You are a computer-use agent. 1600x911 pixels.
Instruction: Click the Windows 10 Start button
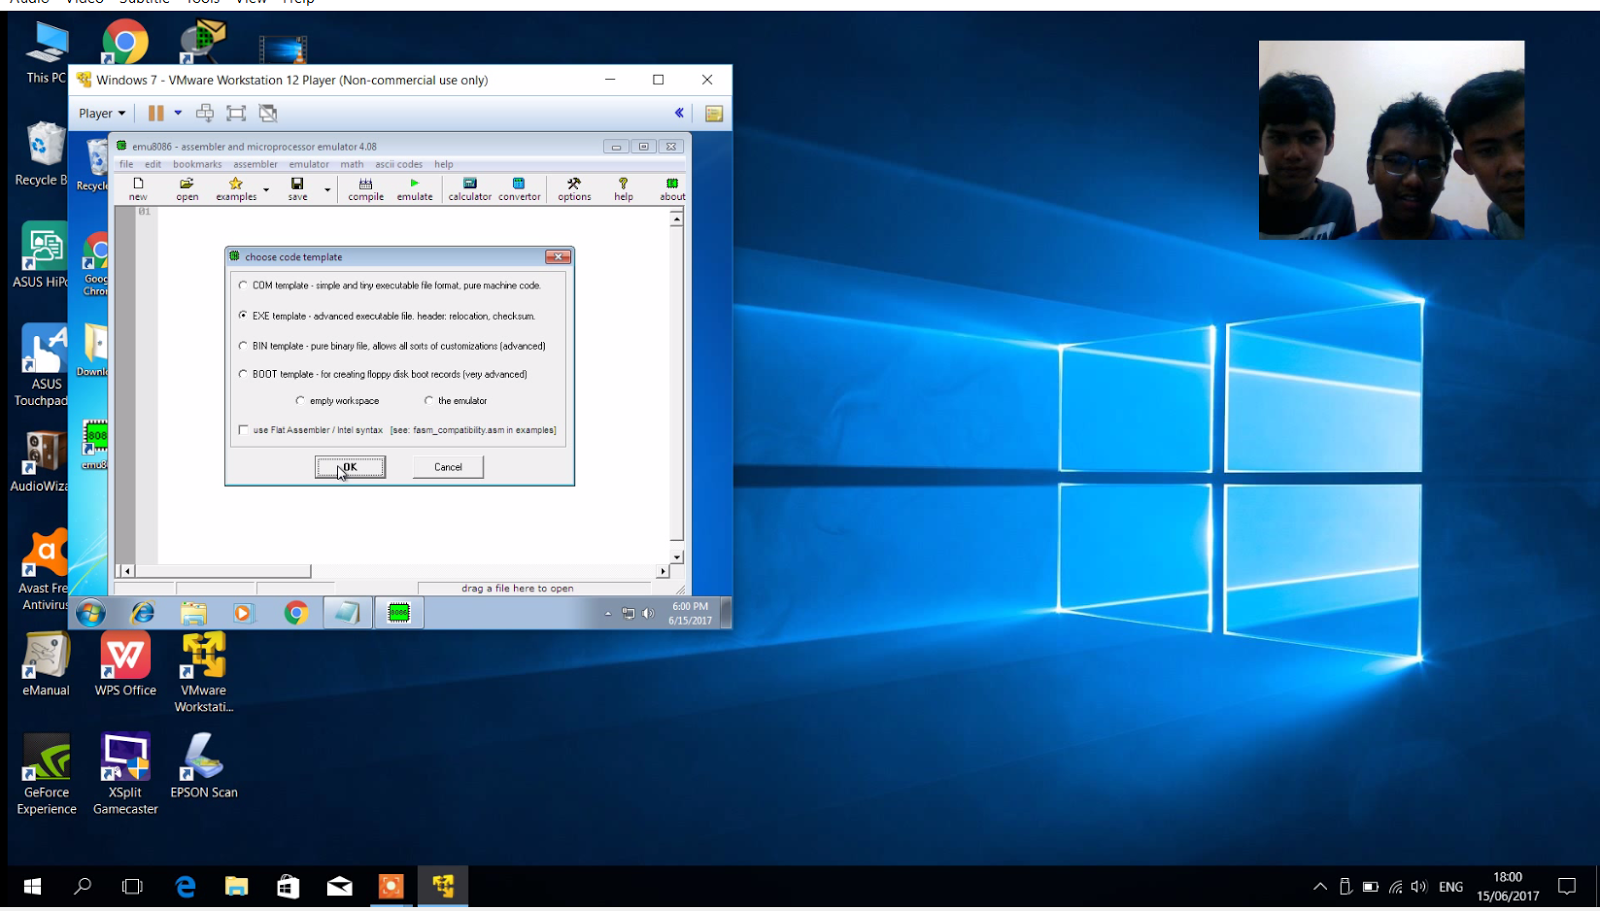(32, 886)
